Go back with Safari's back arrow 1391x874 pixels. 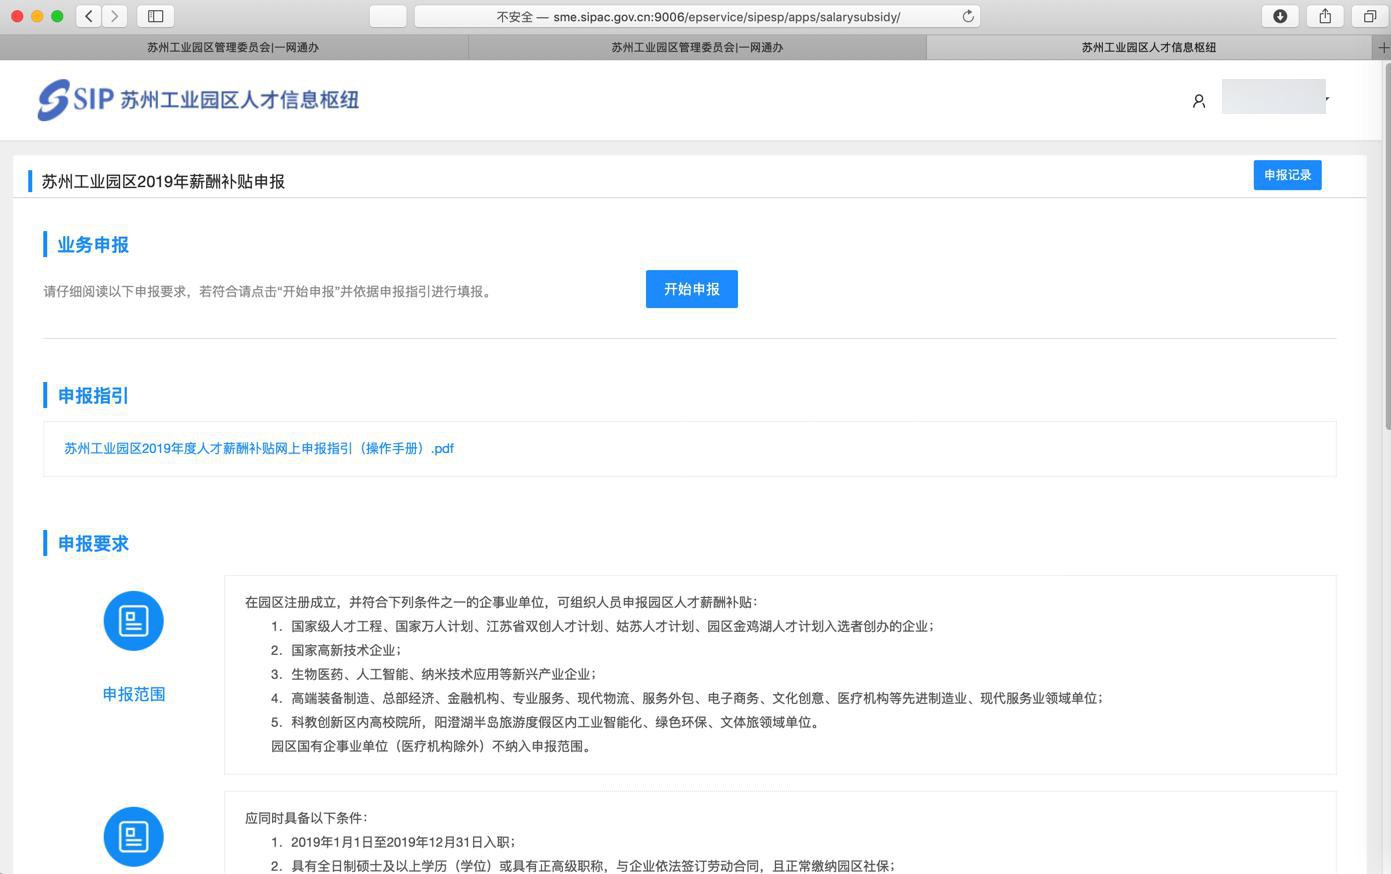click(x=89, y=16)
